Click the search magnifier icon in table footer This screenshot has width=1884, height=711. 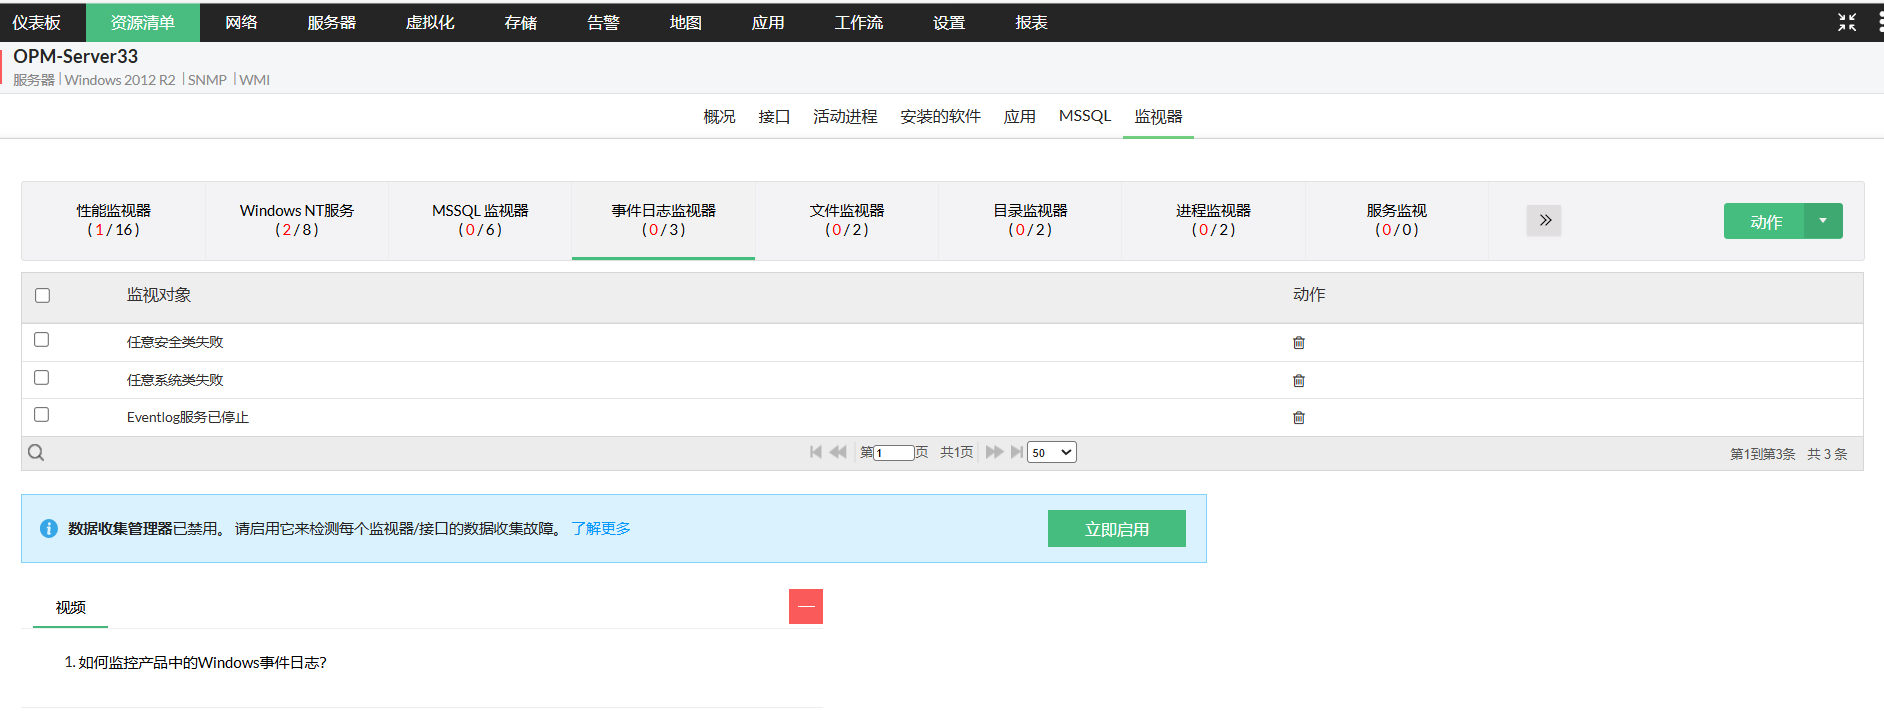tap(36, 453)
